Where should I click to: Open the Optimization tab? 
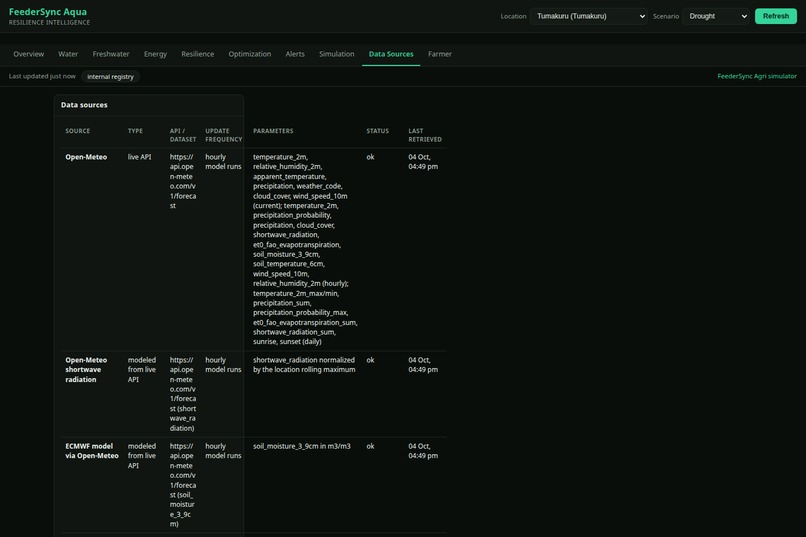tap(250, 54)
